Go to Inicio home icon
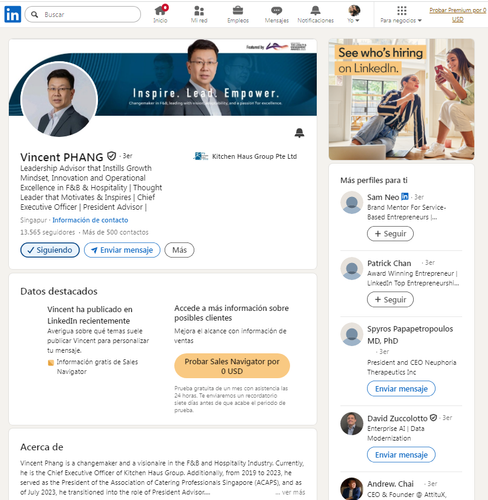 tap(160, 14)
